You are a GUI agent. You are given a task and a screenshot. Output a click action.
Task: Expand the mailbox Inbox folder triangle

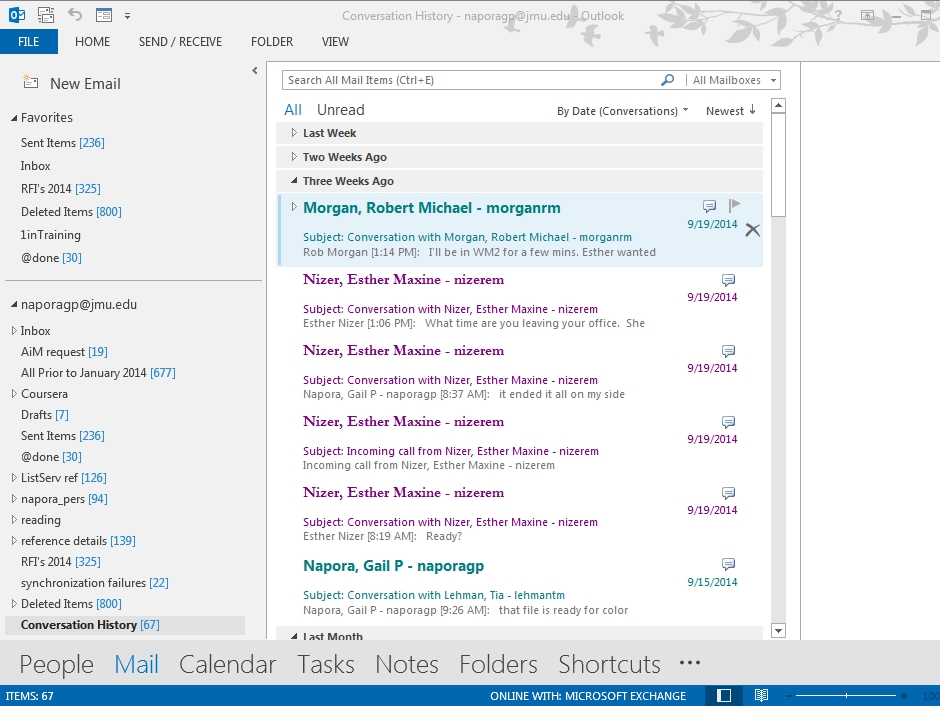(14, 331)
